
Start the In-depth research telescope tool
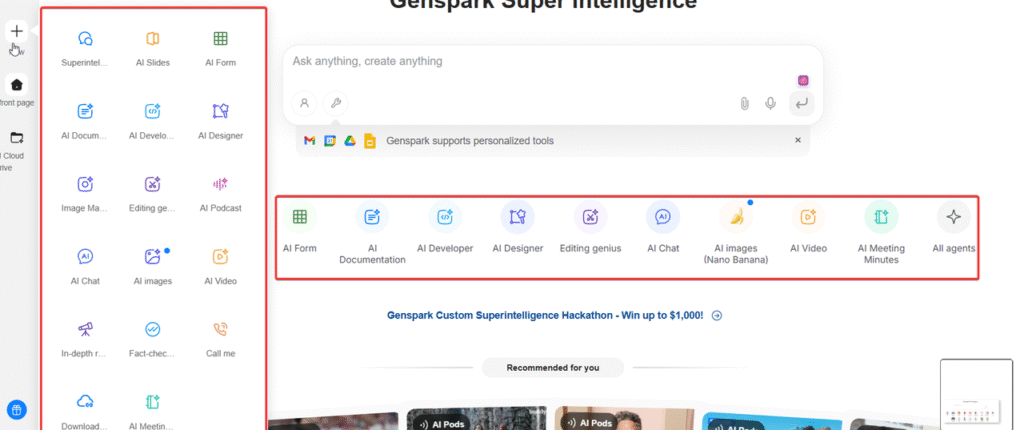click(x=86, y=328)
